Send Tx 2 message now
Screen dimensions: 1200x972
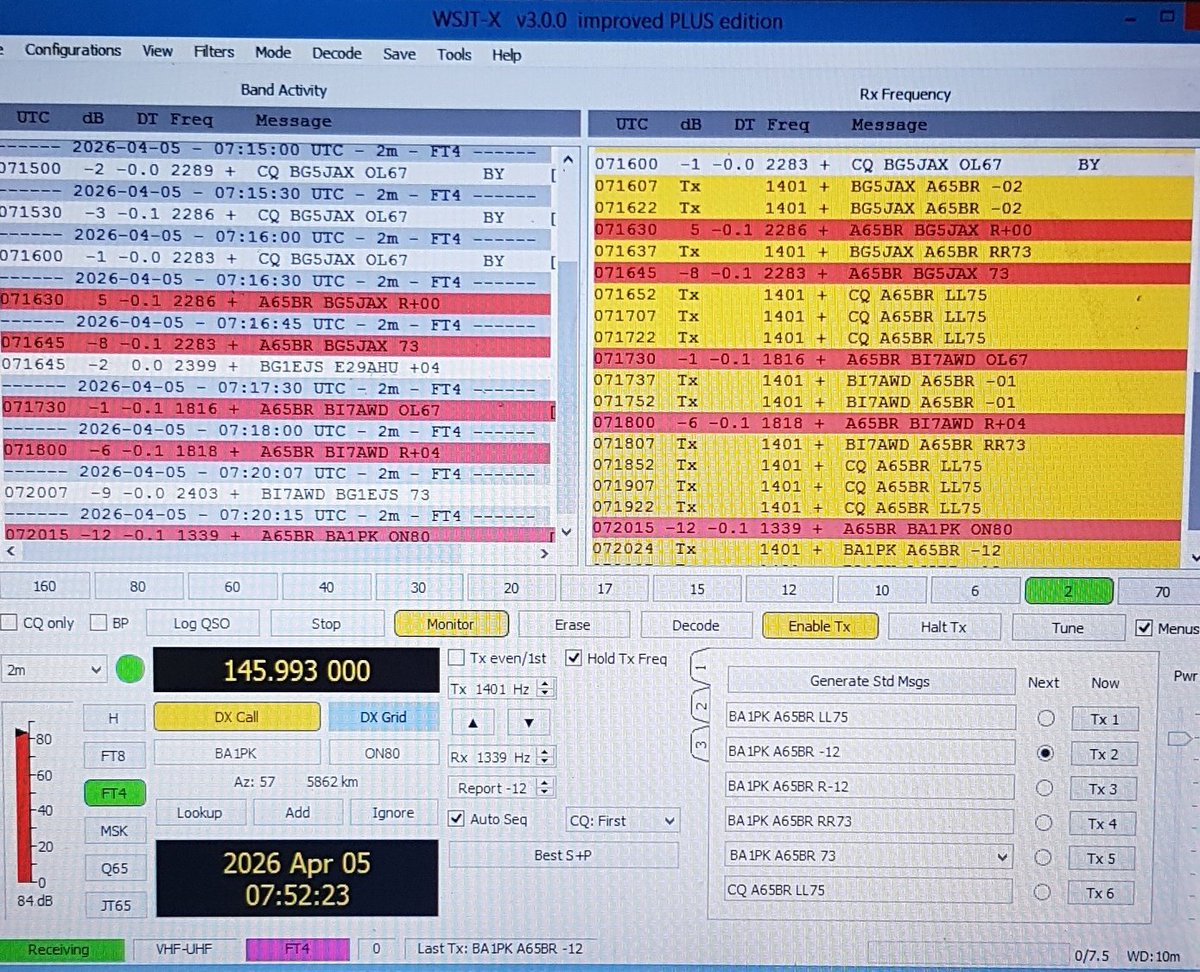(x=1104, y=754)
